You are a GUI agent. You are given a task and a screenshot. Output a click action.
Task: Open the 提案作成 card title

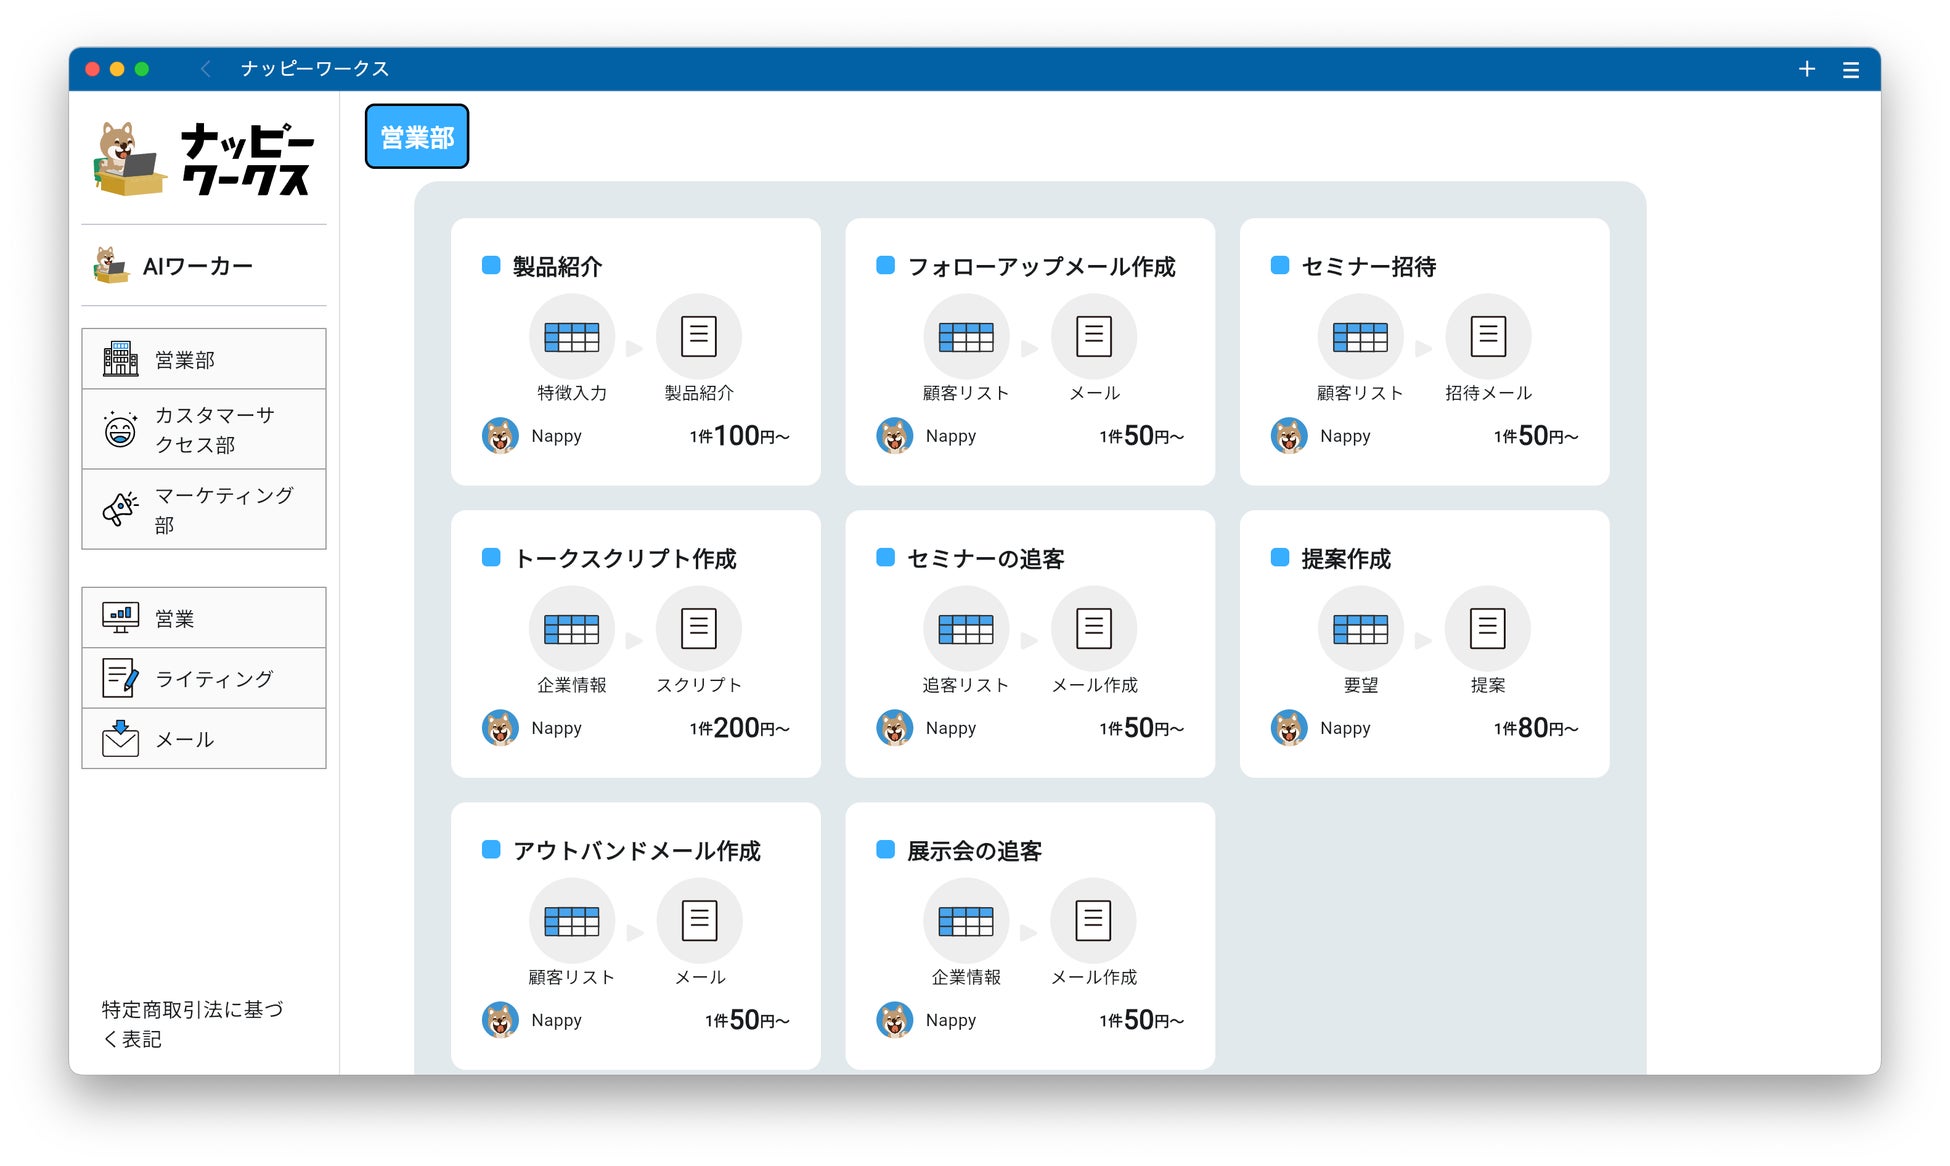click(1345, 559)
